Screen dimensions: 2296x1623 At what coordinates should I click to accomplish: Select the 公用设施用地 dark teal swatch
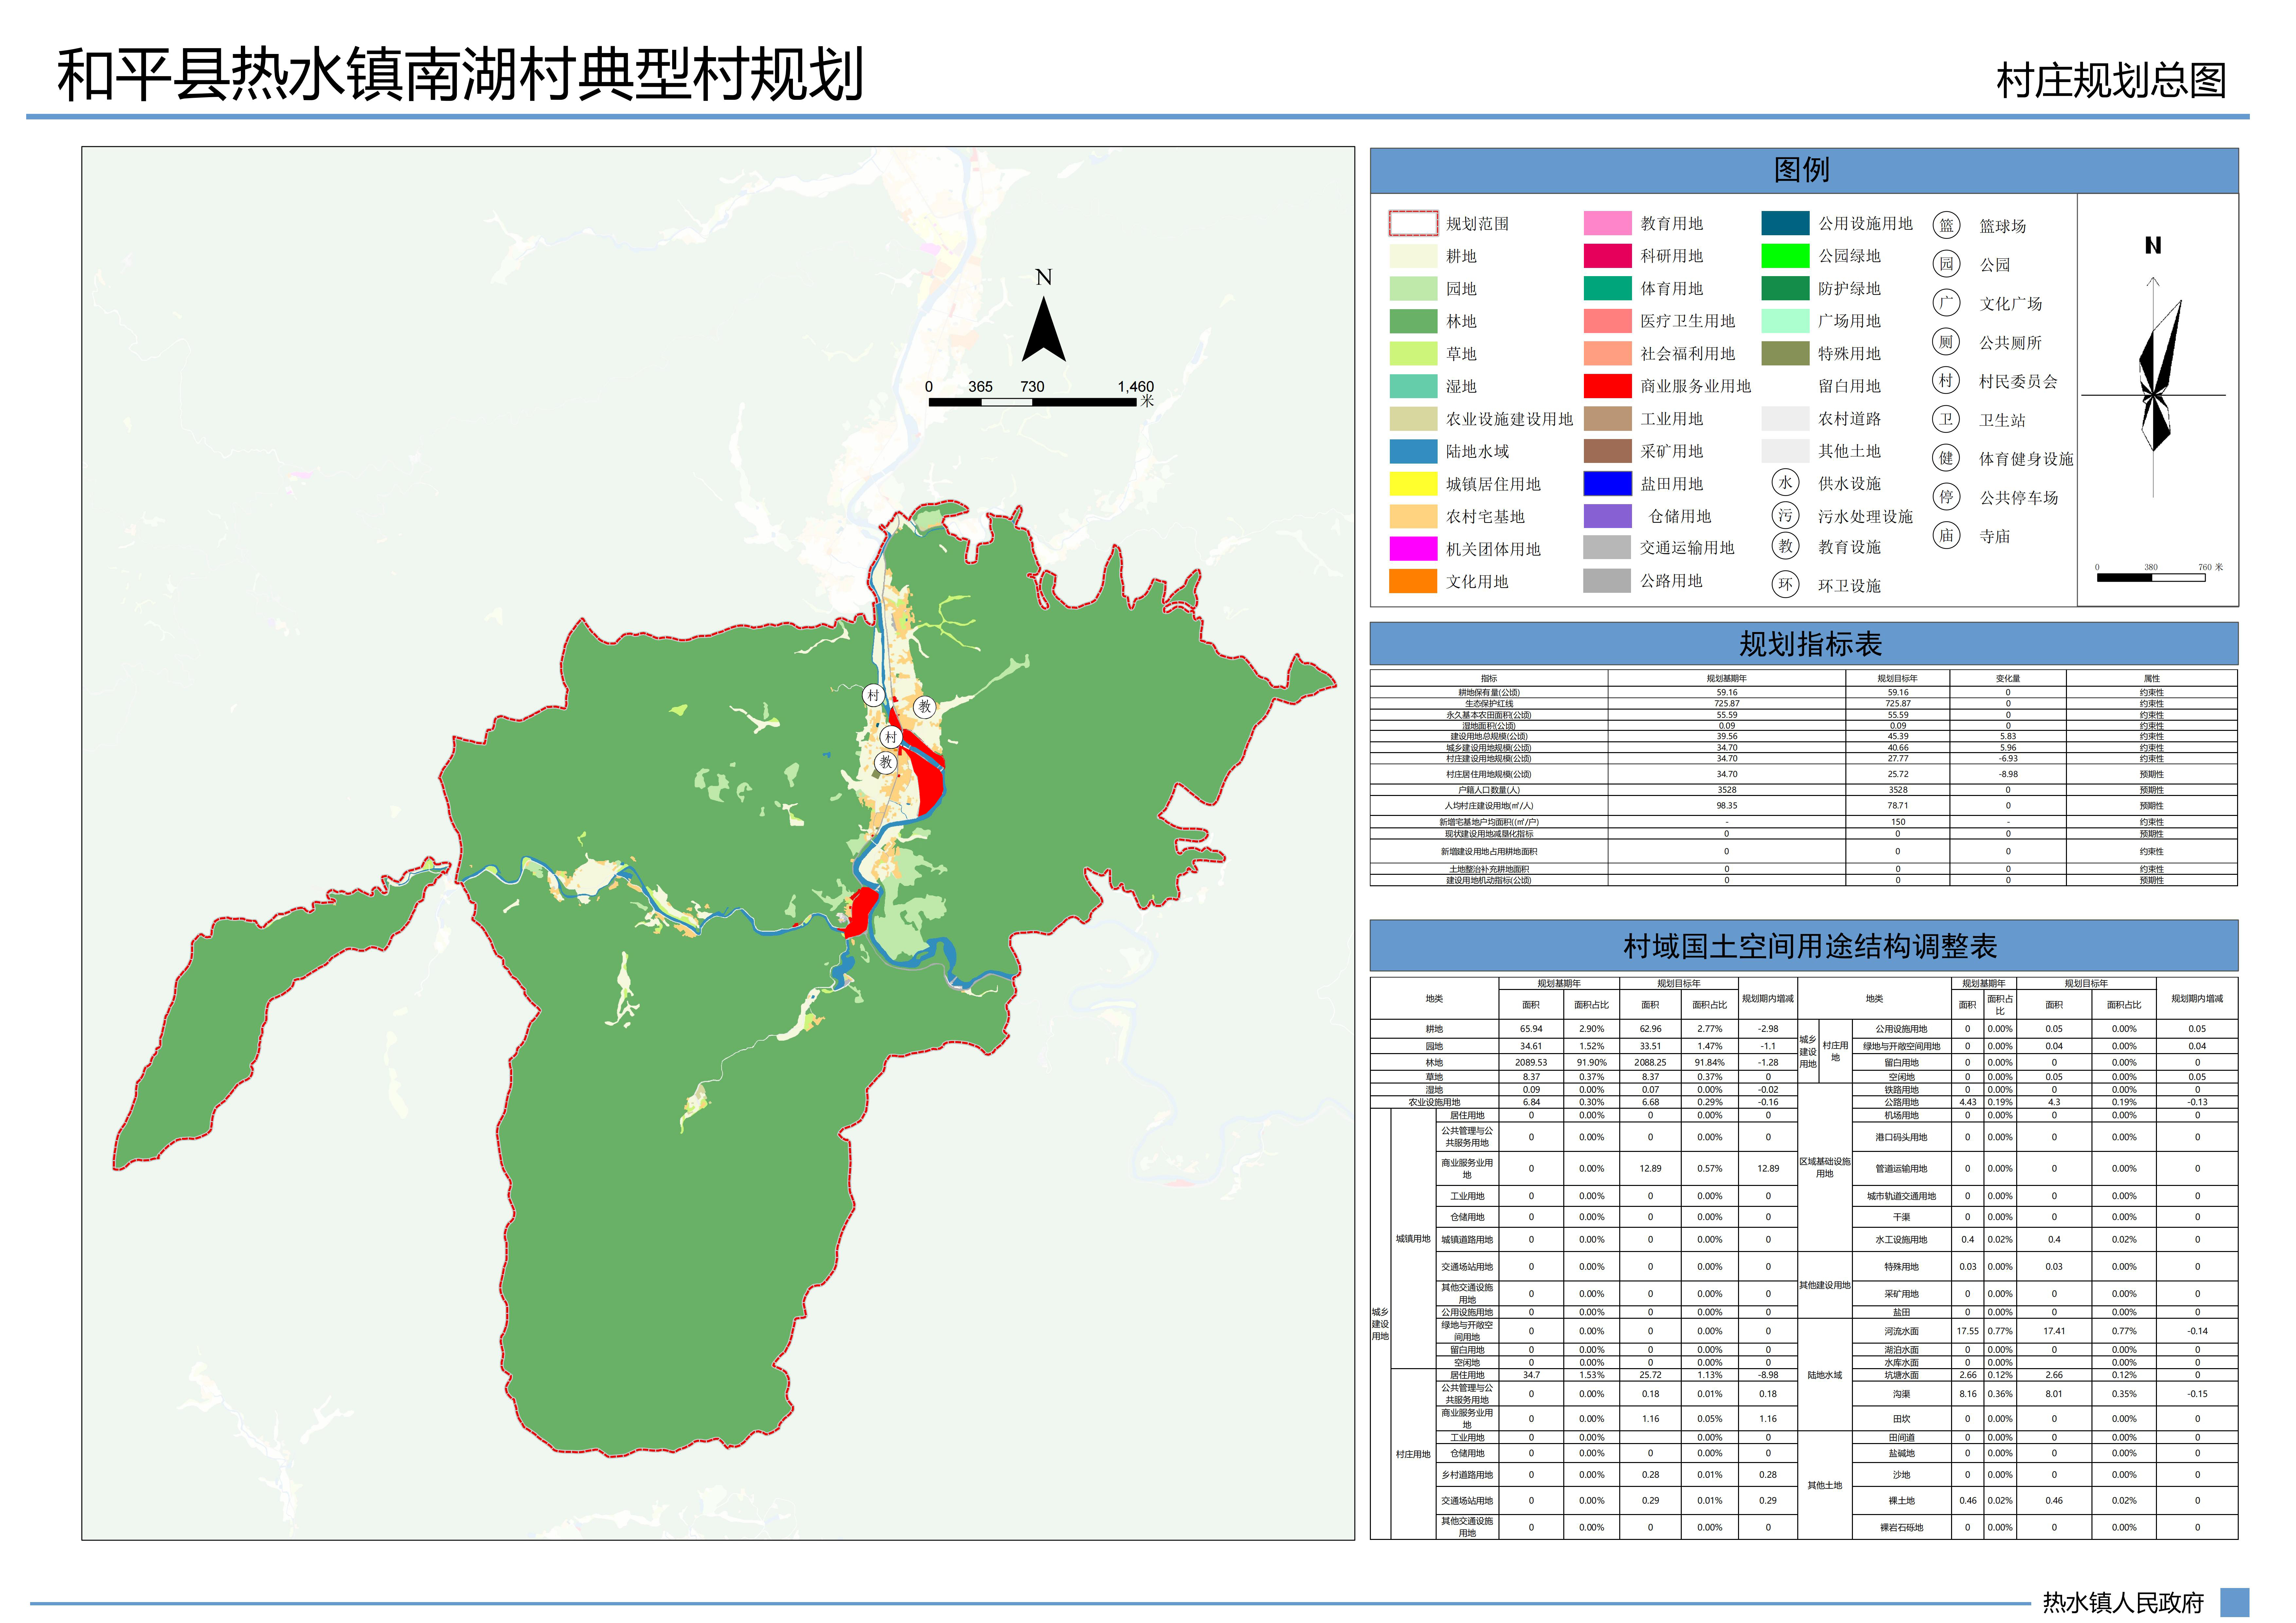[1785, 223]
